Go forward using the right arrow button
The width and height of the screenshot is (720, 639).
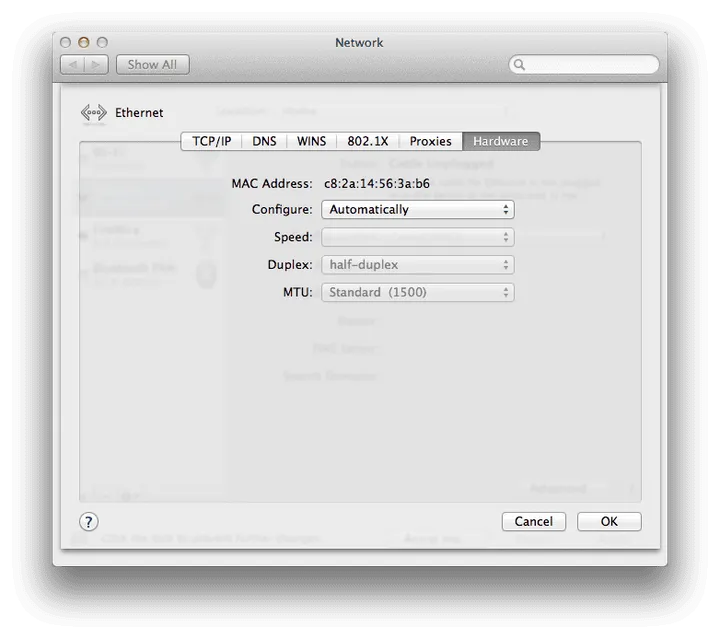tap(97, 64)
